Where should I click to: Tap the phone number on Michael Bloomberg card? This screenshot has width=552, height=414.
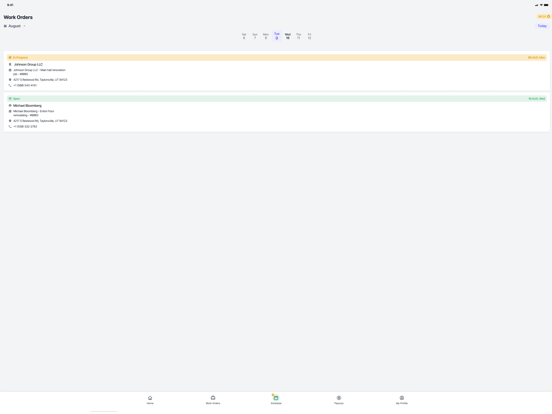(x=25, y=126)
